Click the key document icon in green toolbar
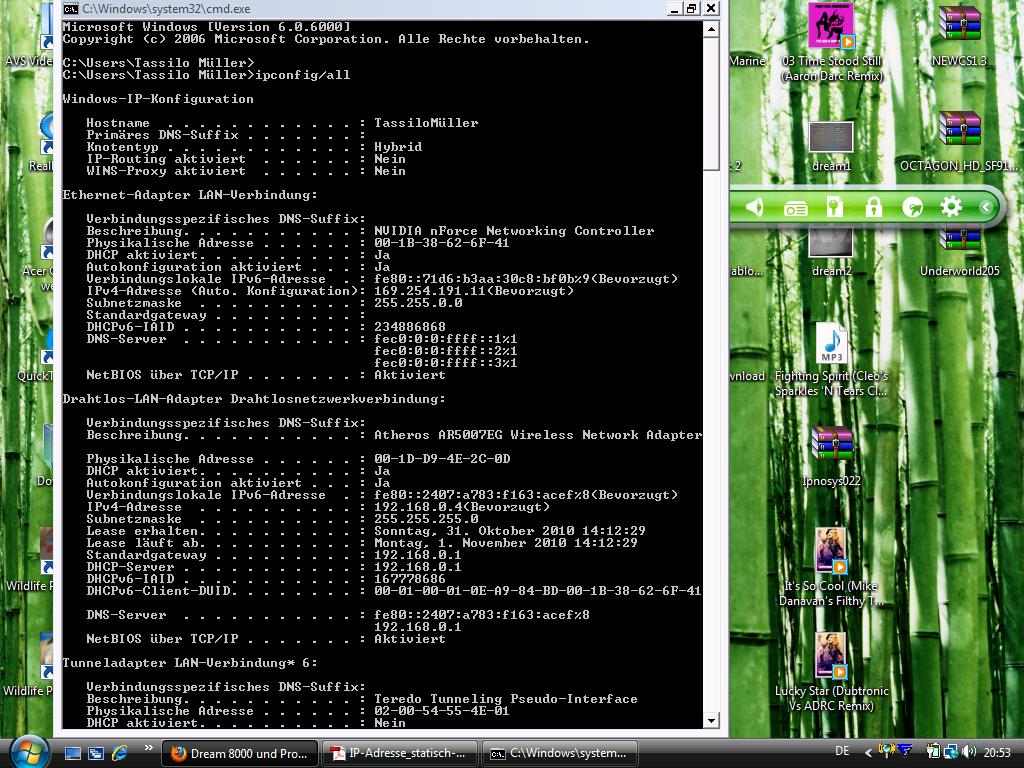 tap(834, 207)
